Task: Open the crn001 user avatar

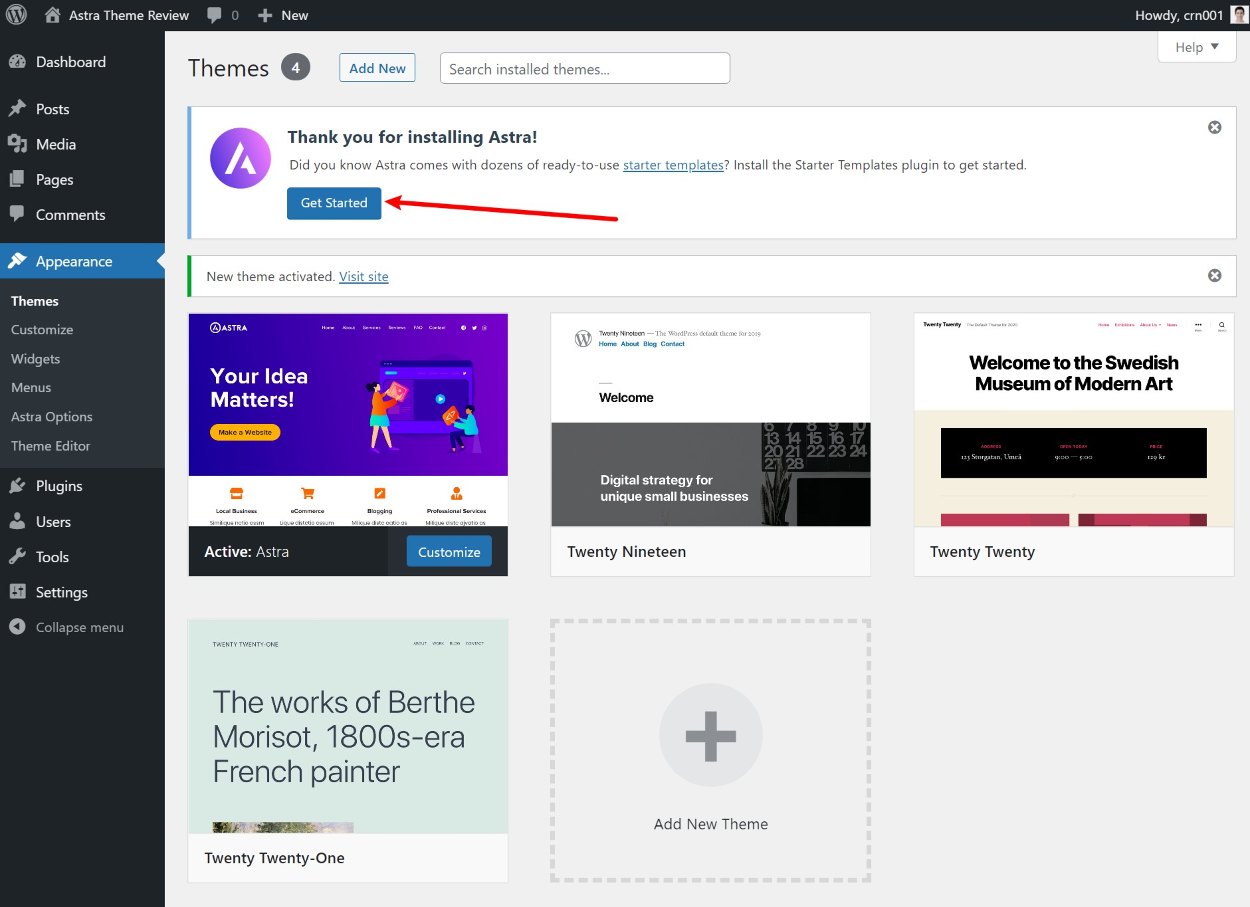Action: pyautogui.click(x=1239, y=15)
